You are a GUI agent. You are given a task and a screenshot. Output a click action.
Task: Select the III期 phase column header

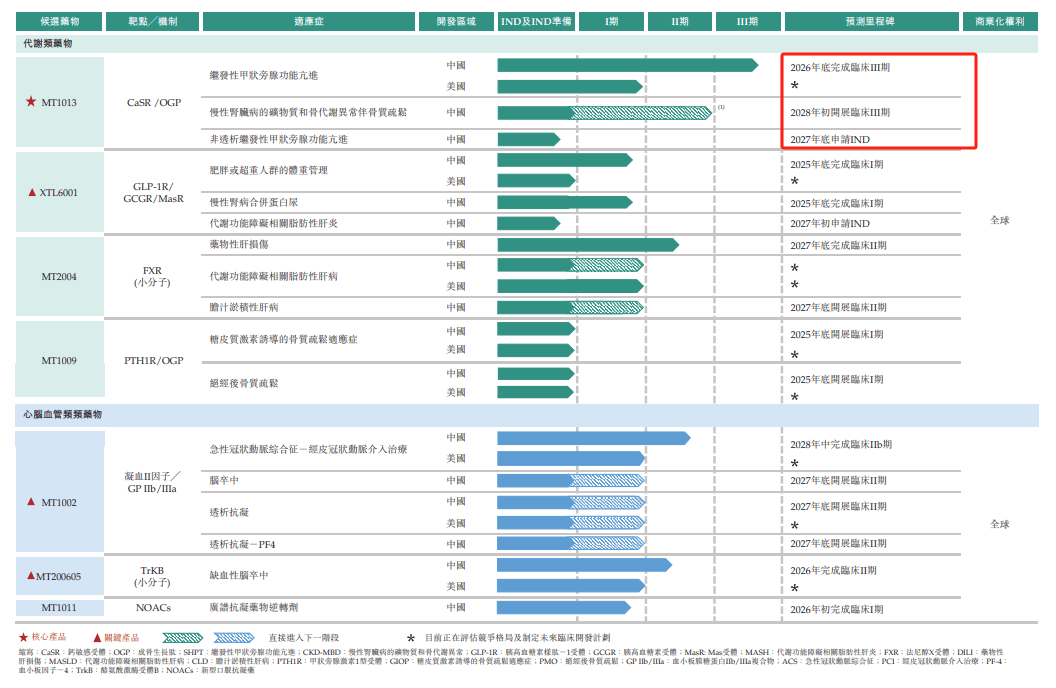(x=746, y=21)
